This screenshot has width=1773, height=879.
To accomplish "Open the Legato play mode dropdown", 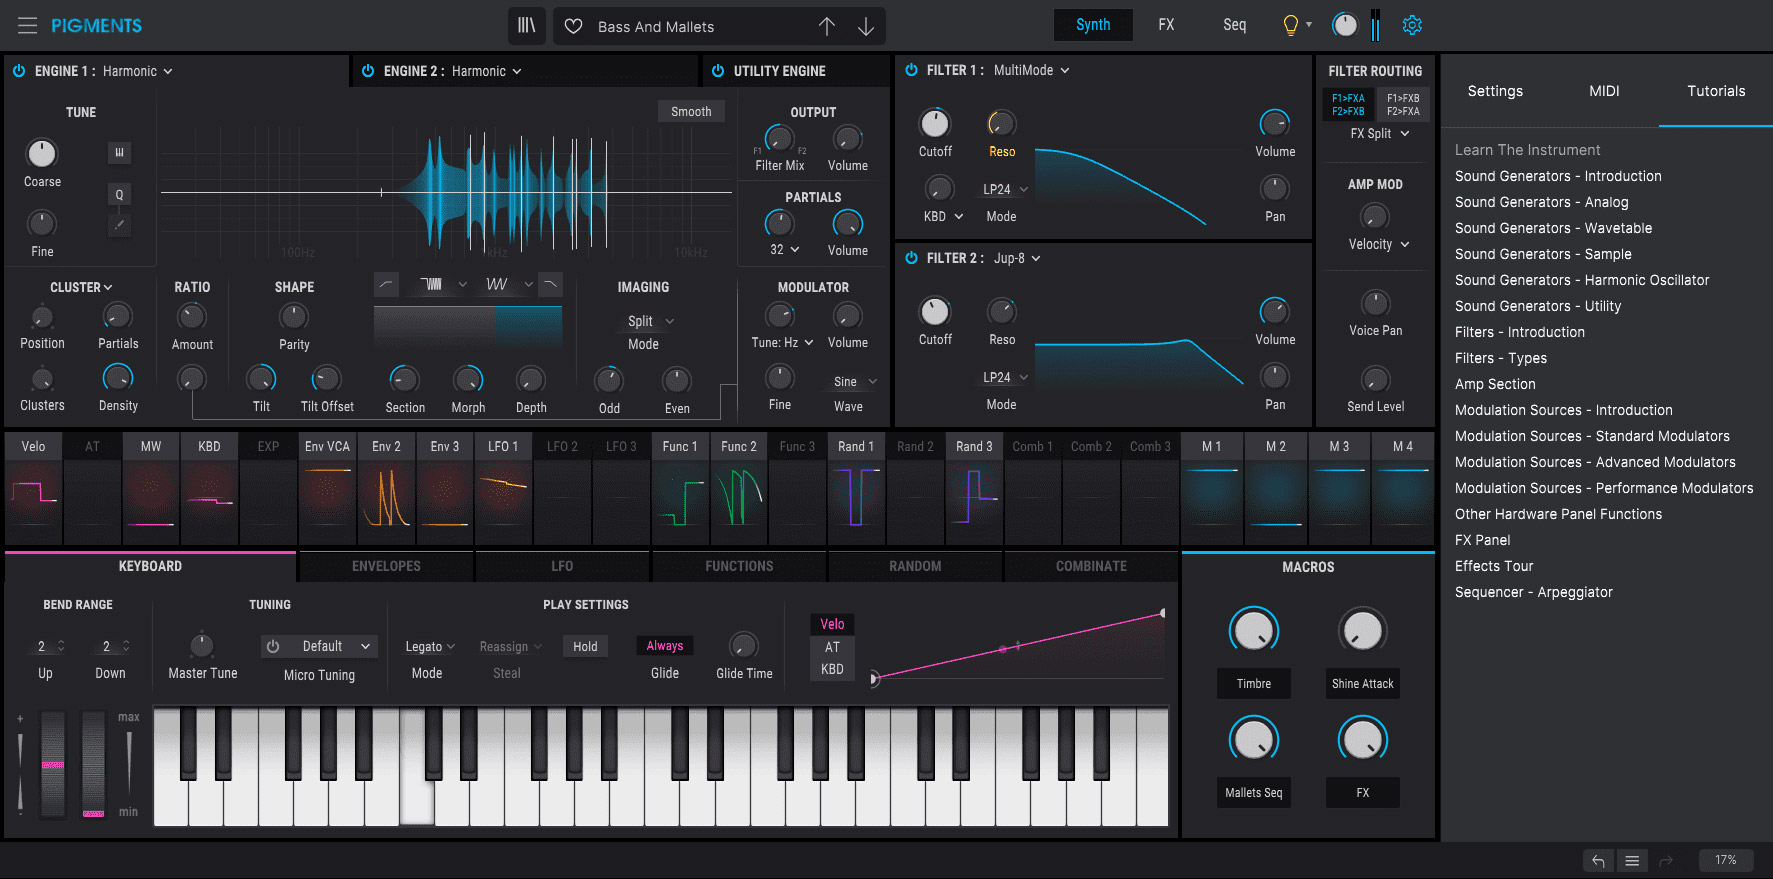I will [430, 647].
